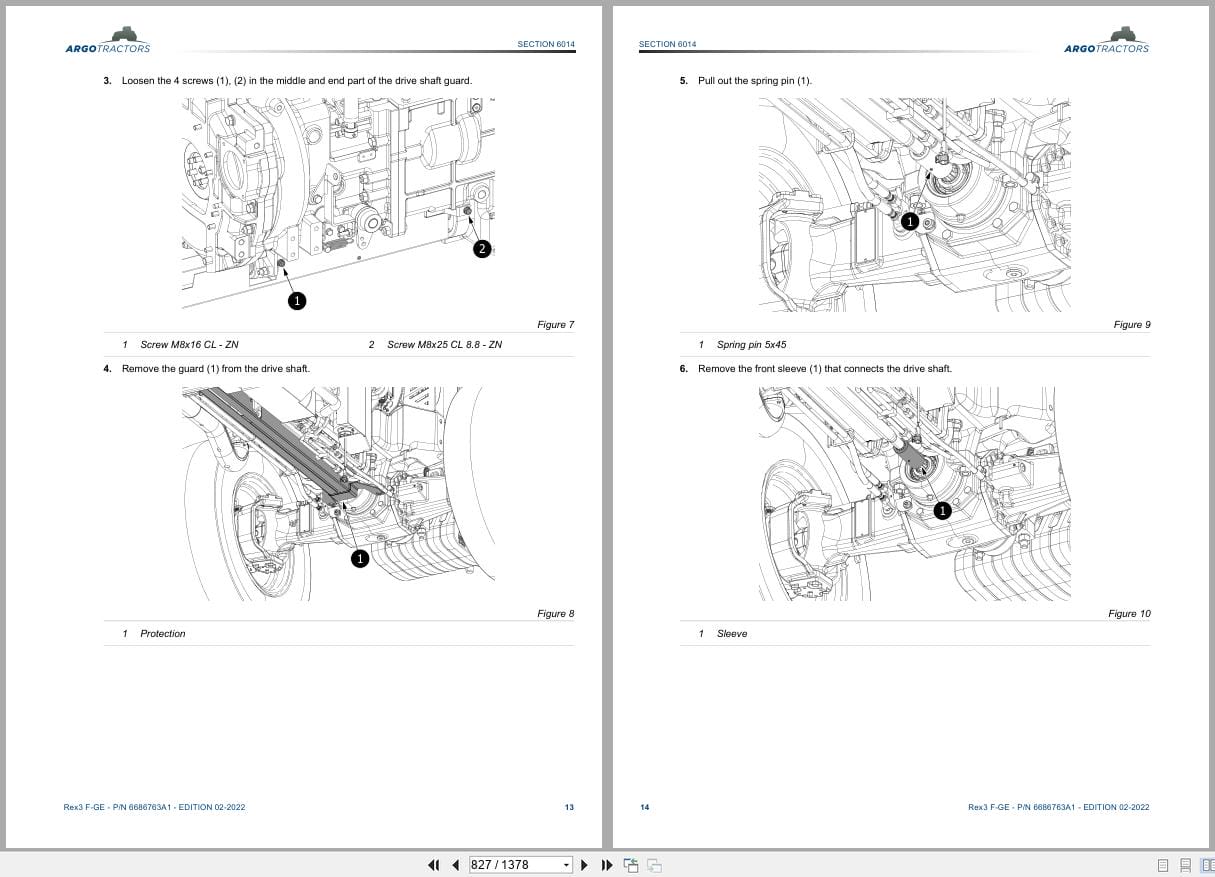Click step 3 'Loosen the 4 screws' text
Screen dimensions: 1215x877
[x=296, y=80]
